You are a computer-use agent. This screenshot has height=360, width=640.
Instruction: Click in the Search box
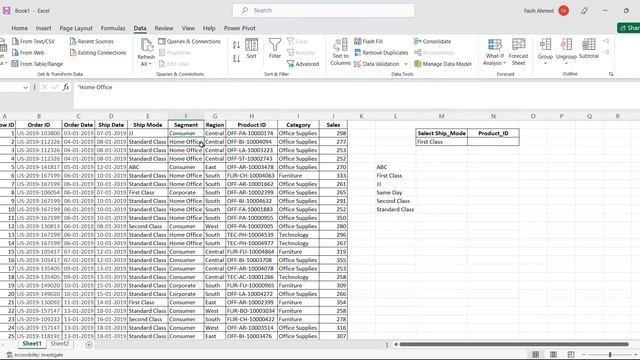323,11
